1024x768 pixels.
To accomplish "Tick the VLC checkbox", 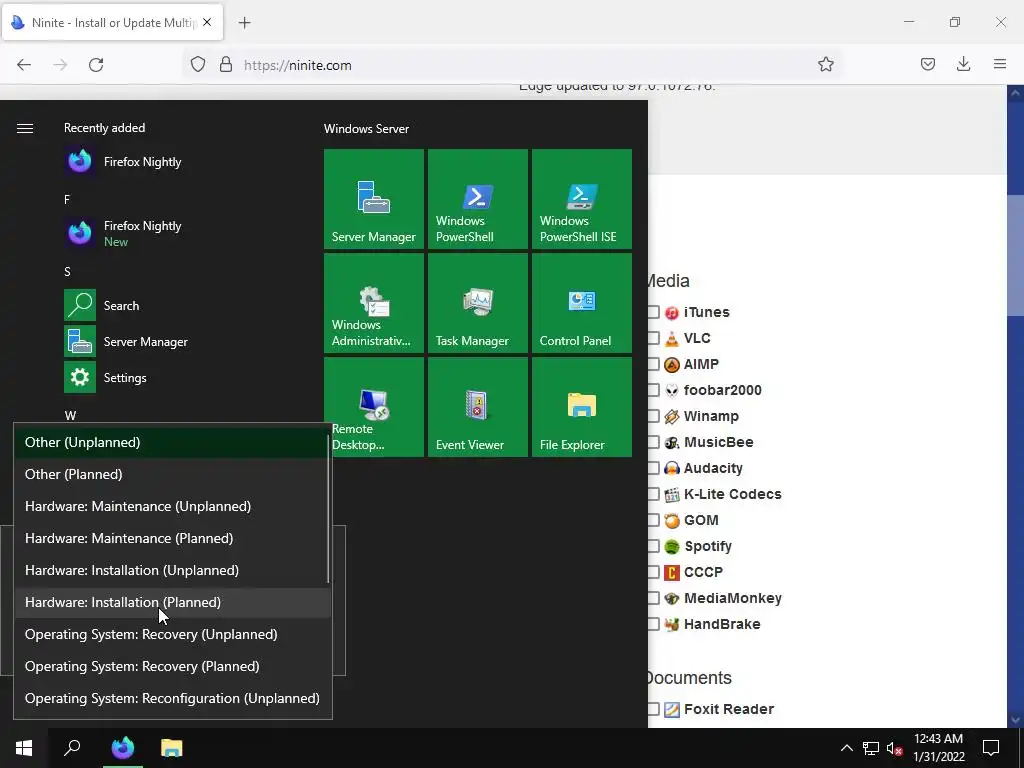I will [652, 338].
